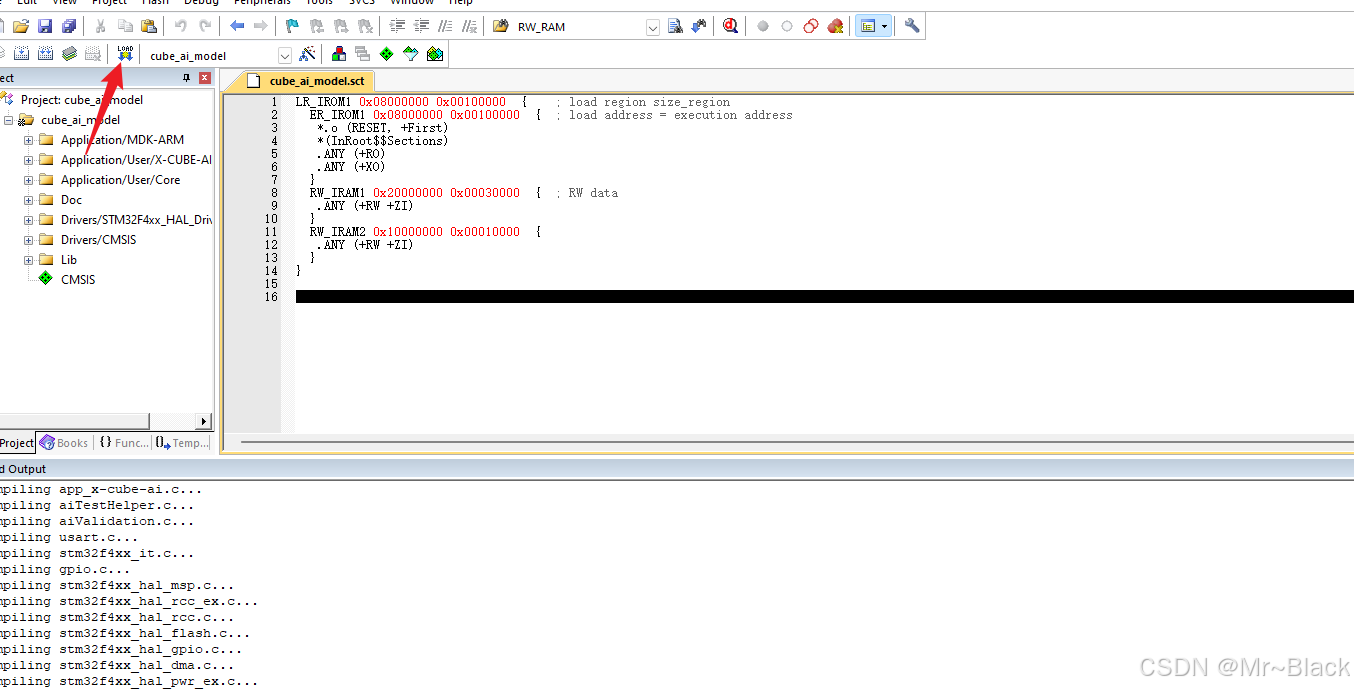Uncomment selection toolbar icon
Screen dimensions: 1354x690
469,26
